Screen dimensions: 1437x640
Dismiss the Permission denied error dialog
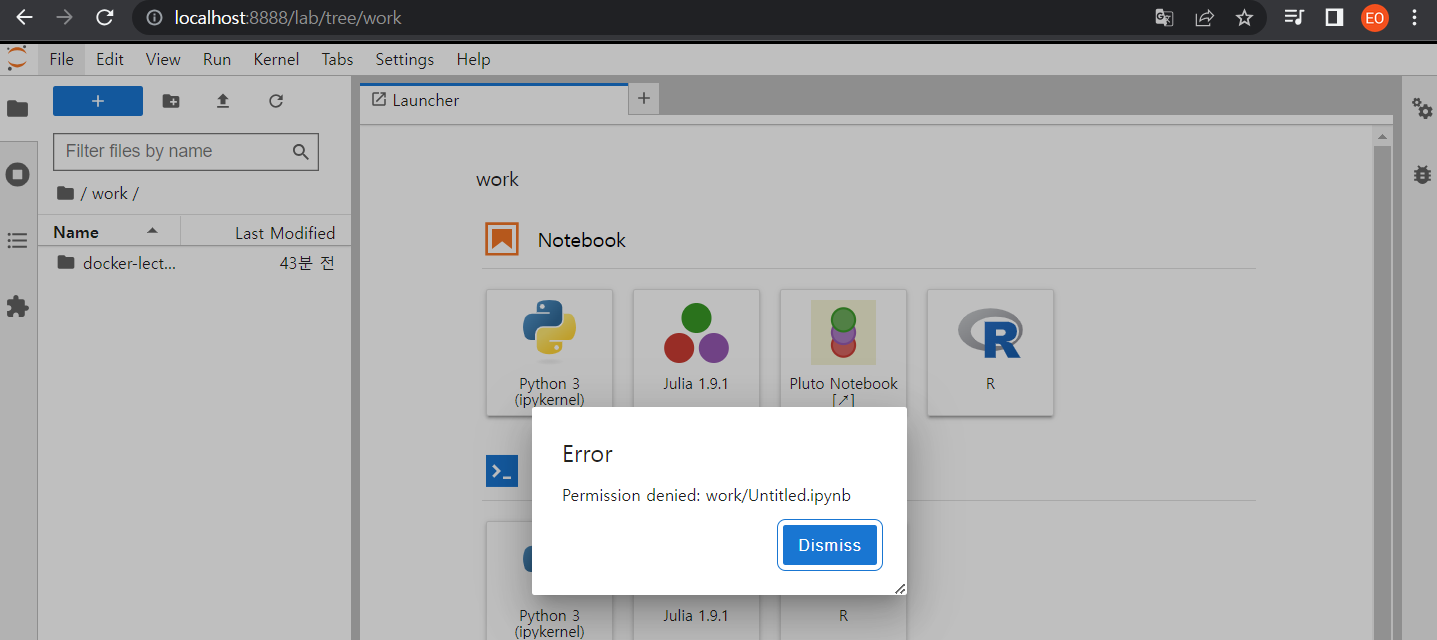click(829, 545)
